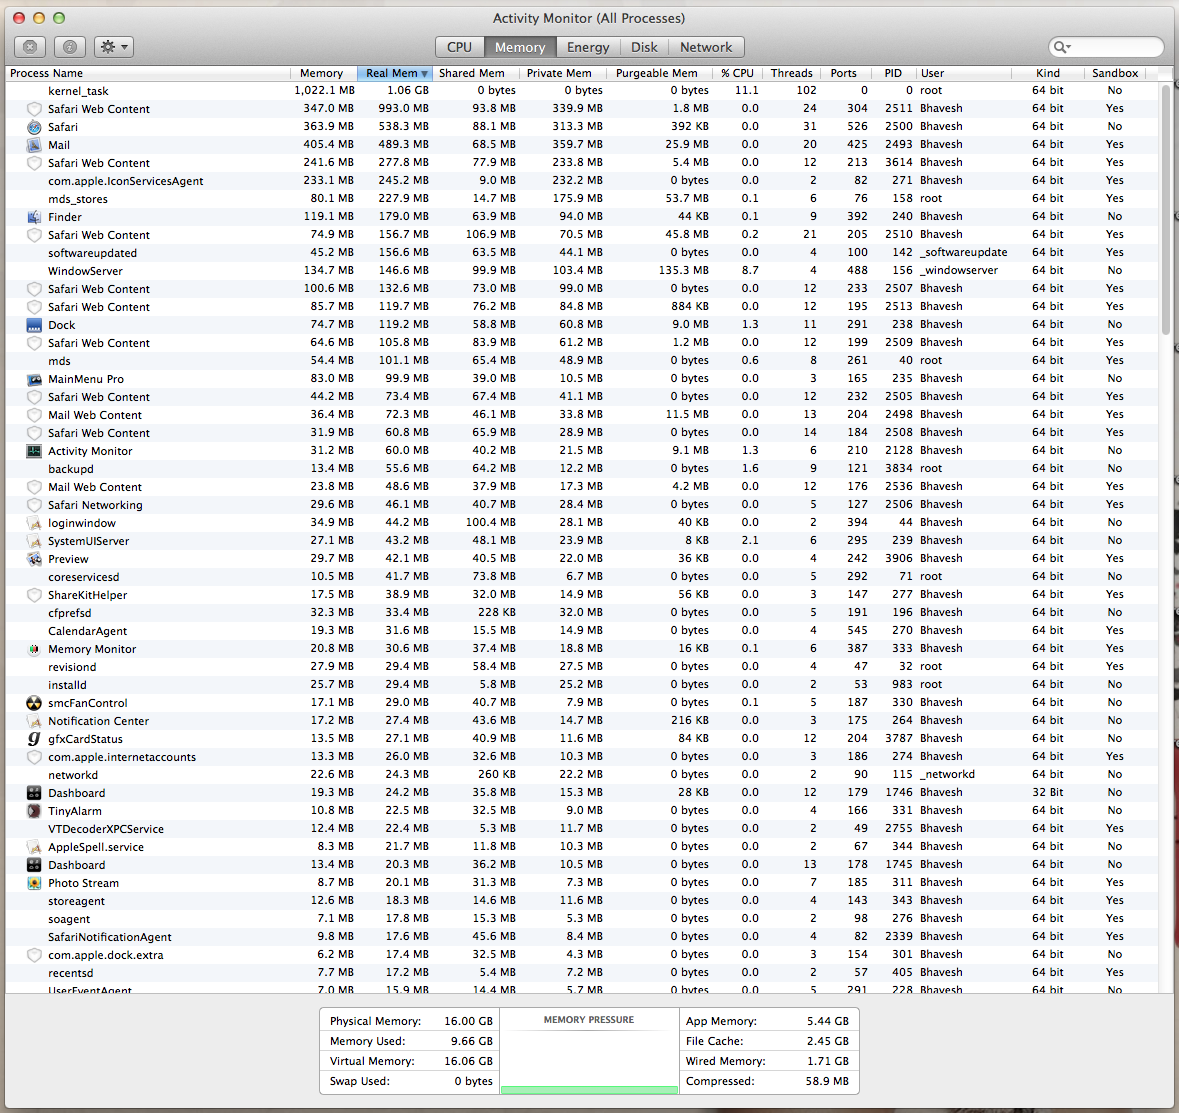The height and width of the screenshot is (1113, 1179).
Task: Click the Notification Center icon
Action: tap(34, 721)
